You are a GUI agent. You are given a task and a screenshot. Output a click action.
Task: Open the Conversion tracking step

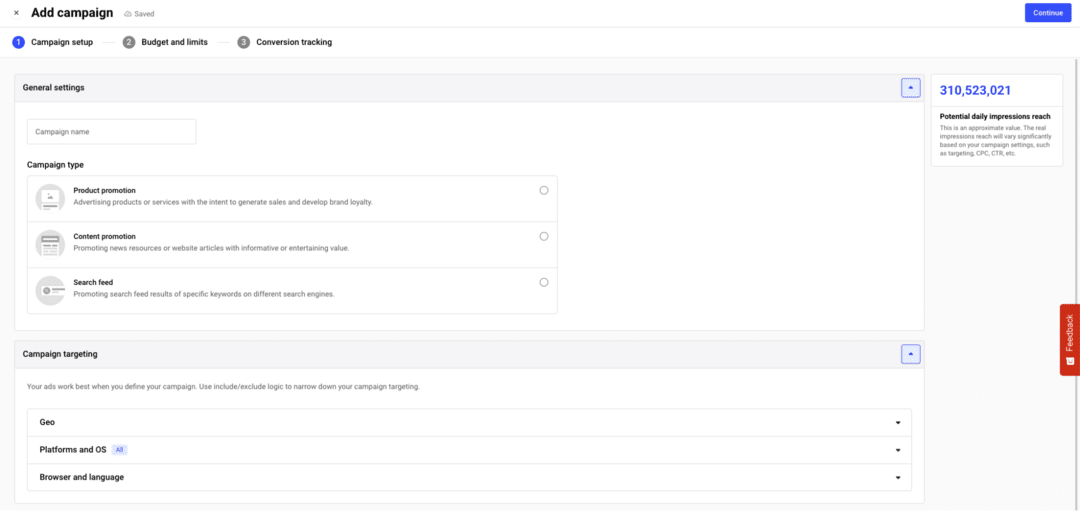[x=293, y=42]
